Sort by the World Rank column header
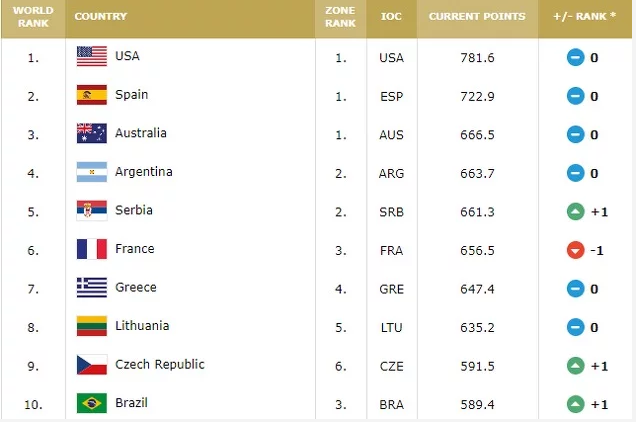 pyautogui.click(x=33, y=17)
